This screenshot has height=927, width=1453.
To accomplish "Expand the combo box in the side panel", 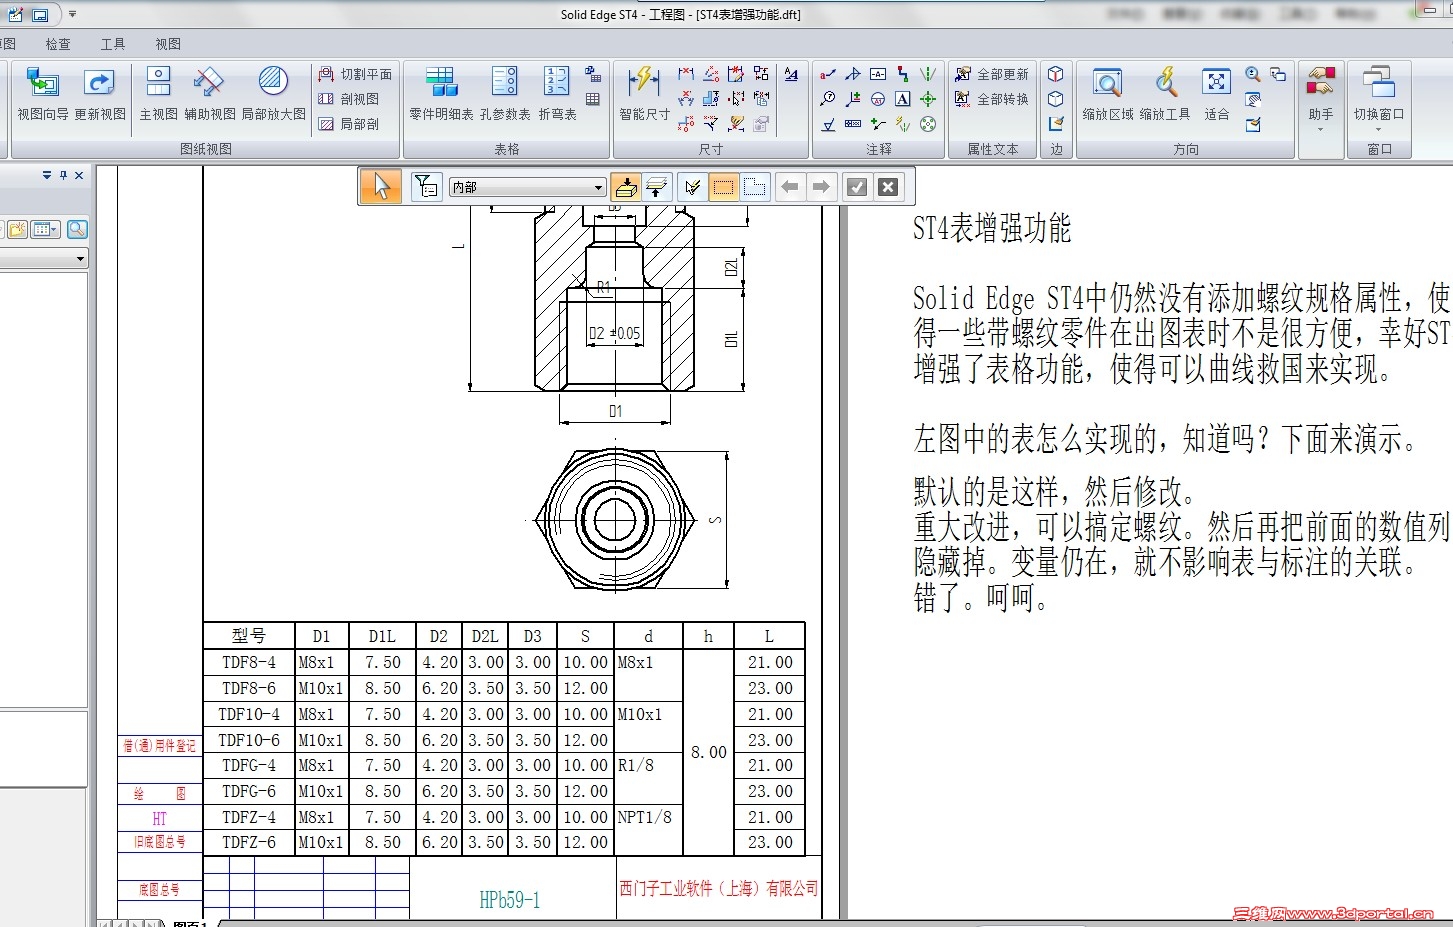I will click(81, 259).
